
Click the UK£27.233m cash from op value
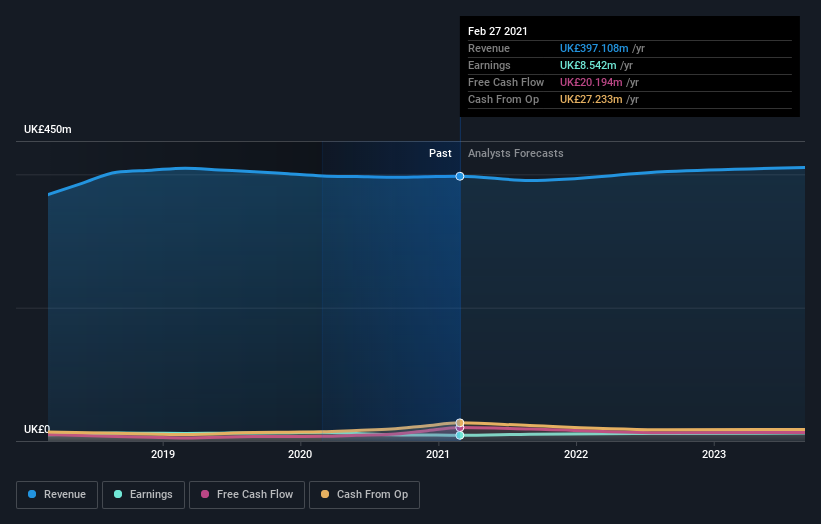(591, 99)
